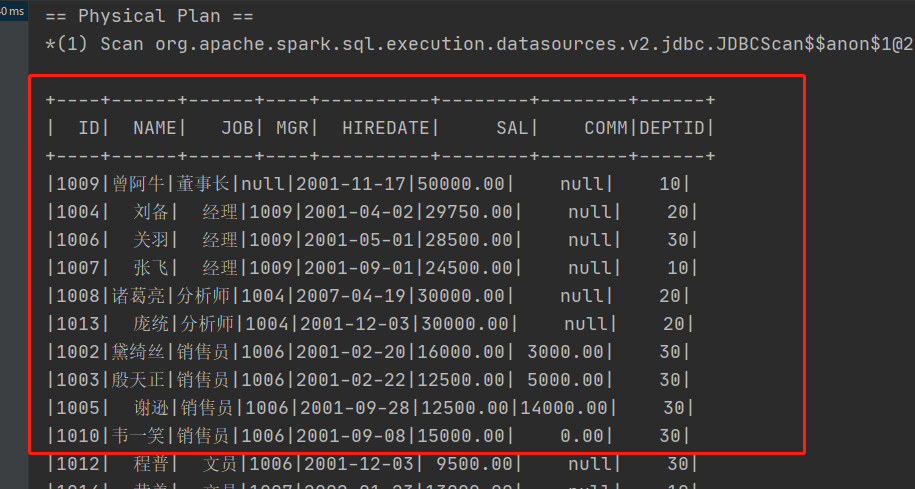Click salary 24500.00

tap(469, 268)
